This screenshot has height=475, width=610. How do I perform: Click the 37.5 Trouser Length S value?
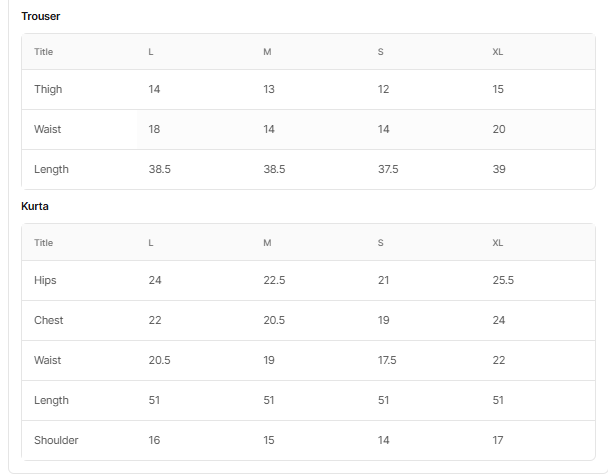coord(388,169)
